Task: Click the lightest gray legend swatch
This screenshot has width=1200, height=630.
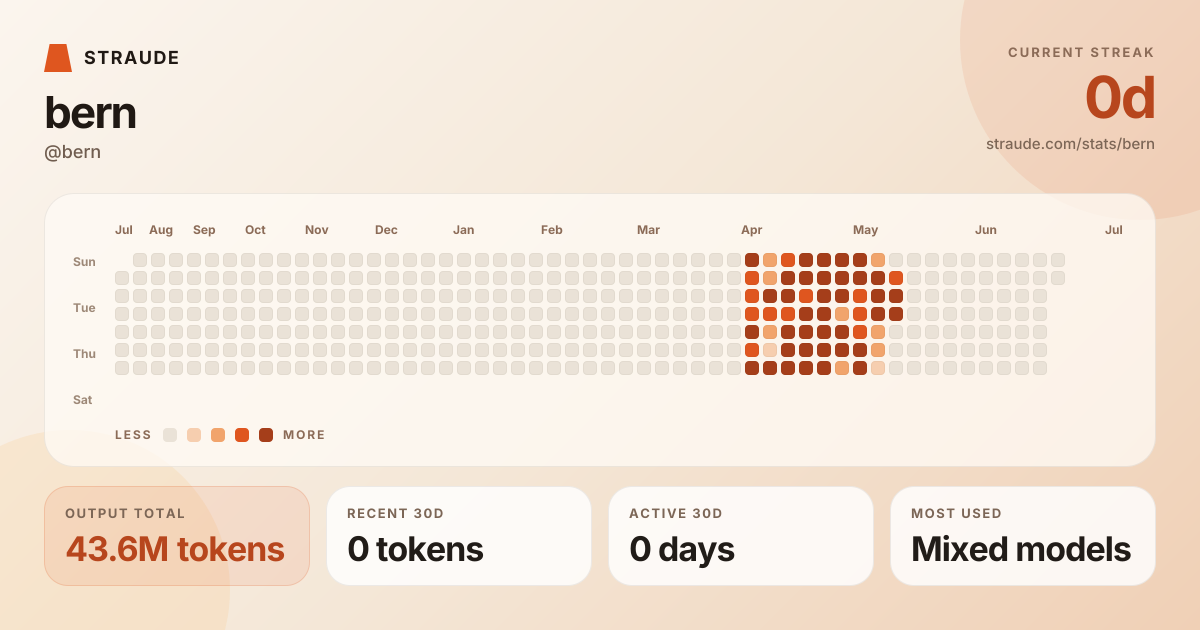Action: click(170, 435)
